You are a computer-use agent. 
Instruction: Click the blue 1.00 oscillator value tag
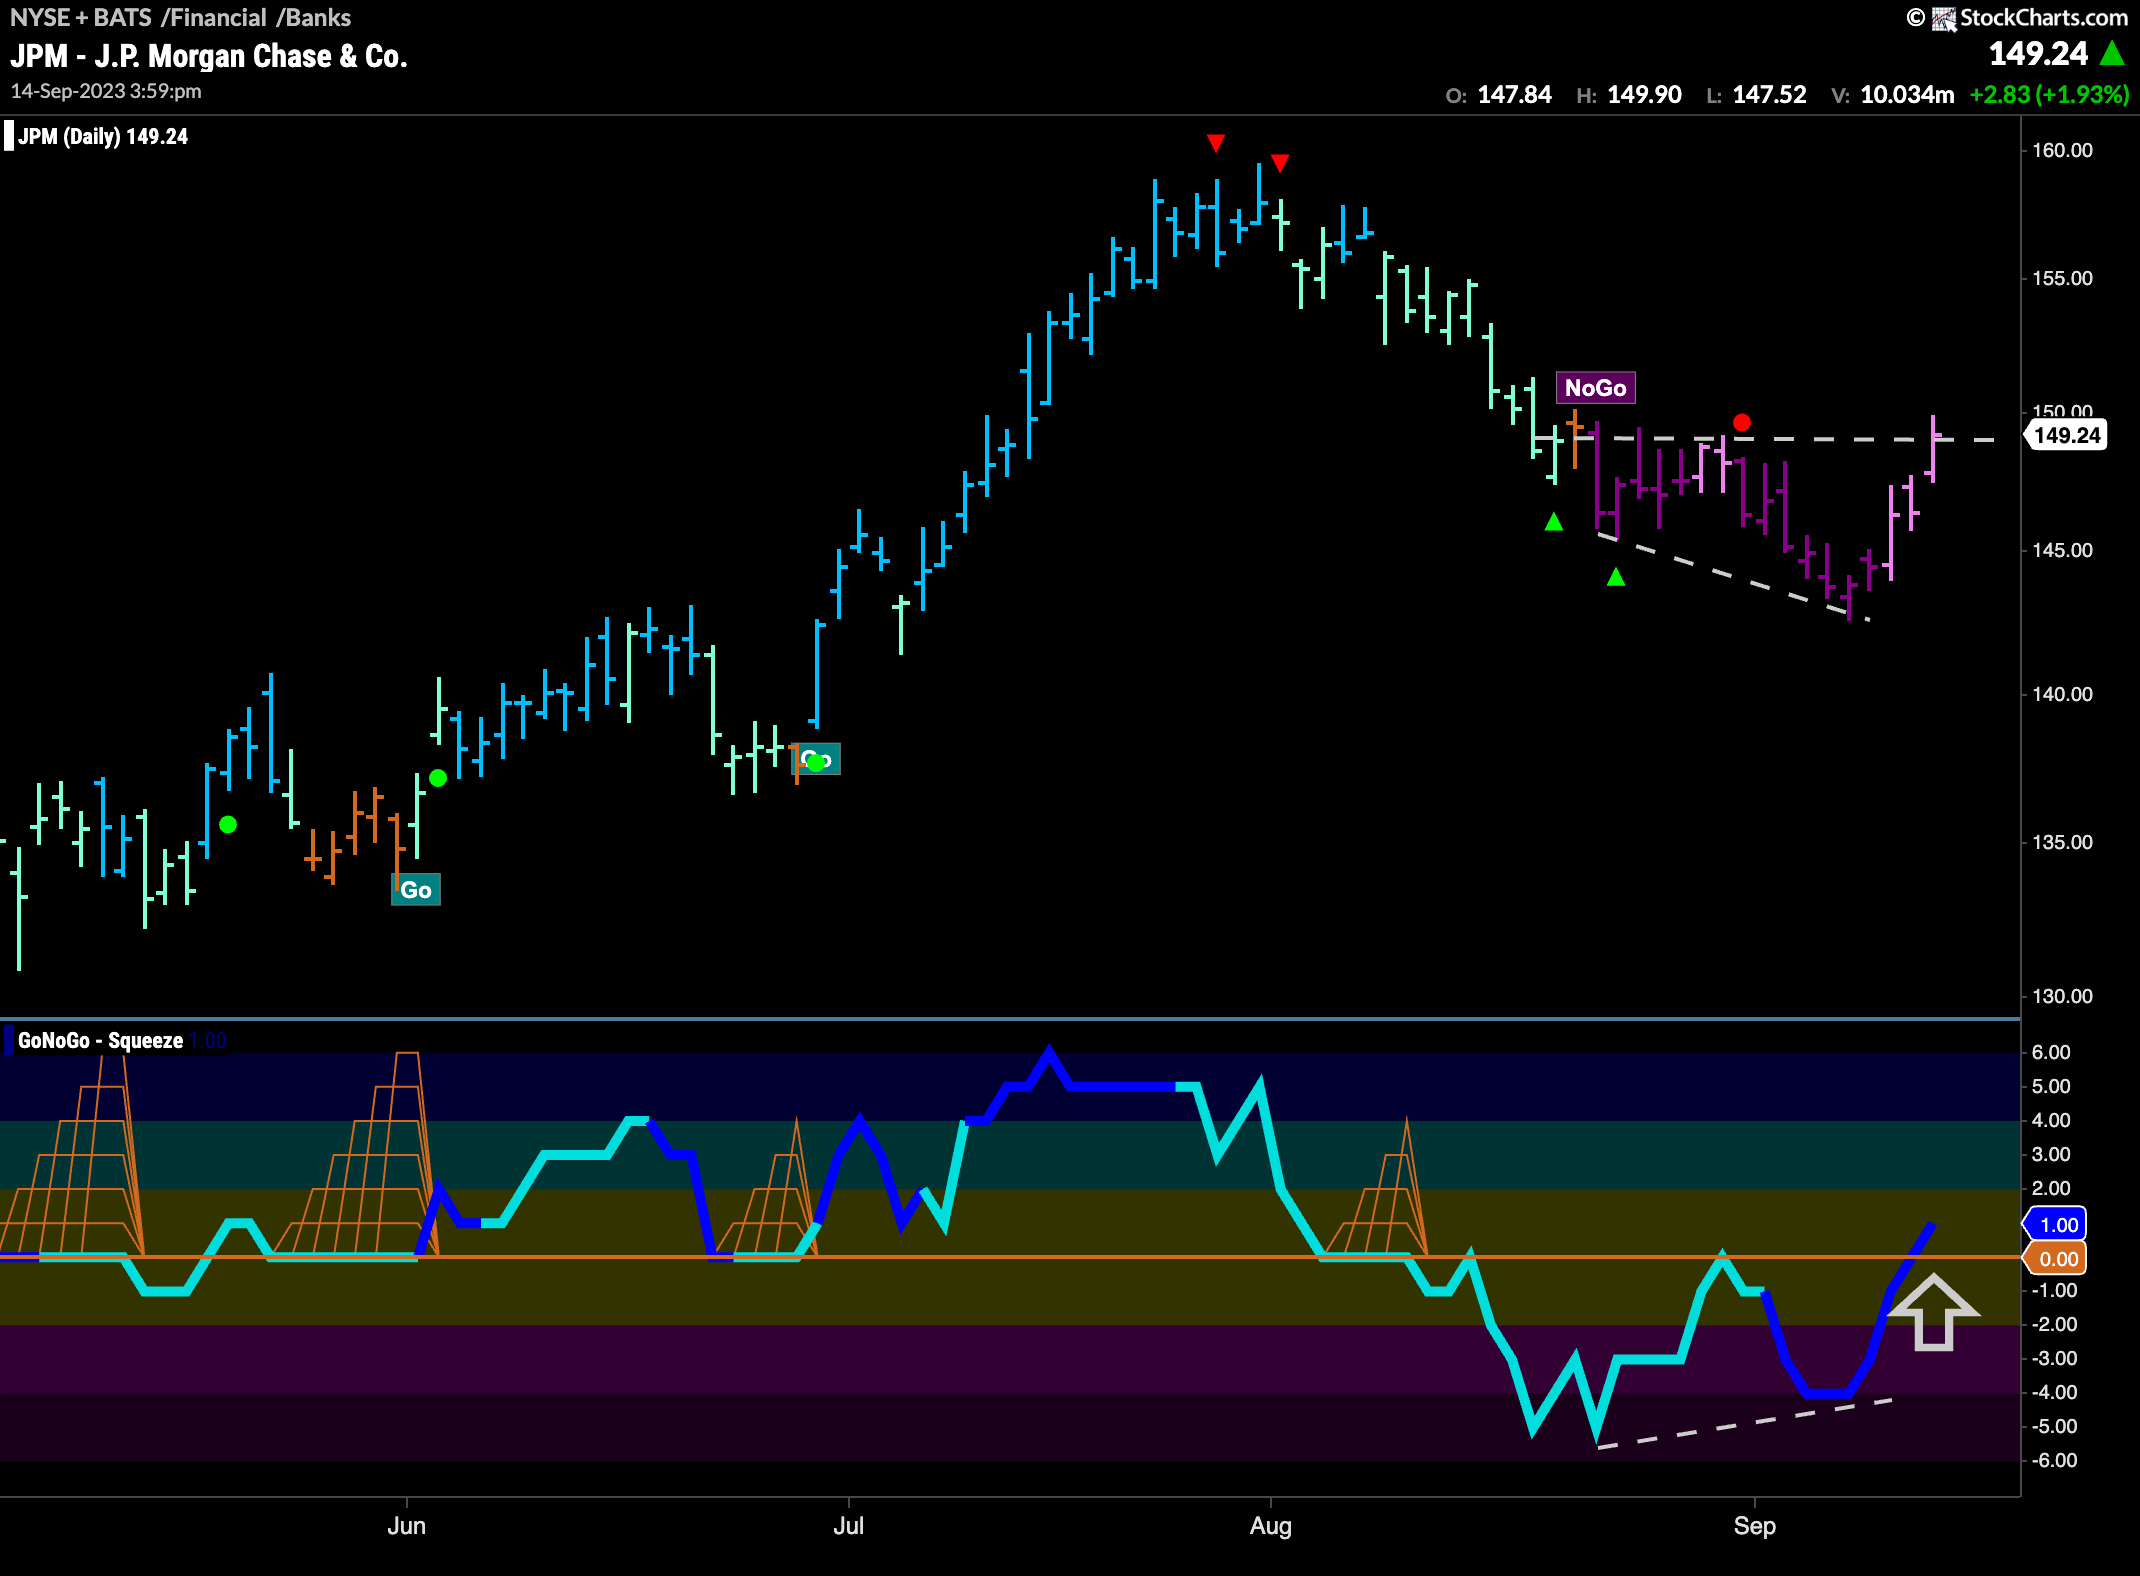pyautogui.click(x=2056, y=1225)
